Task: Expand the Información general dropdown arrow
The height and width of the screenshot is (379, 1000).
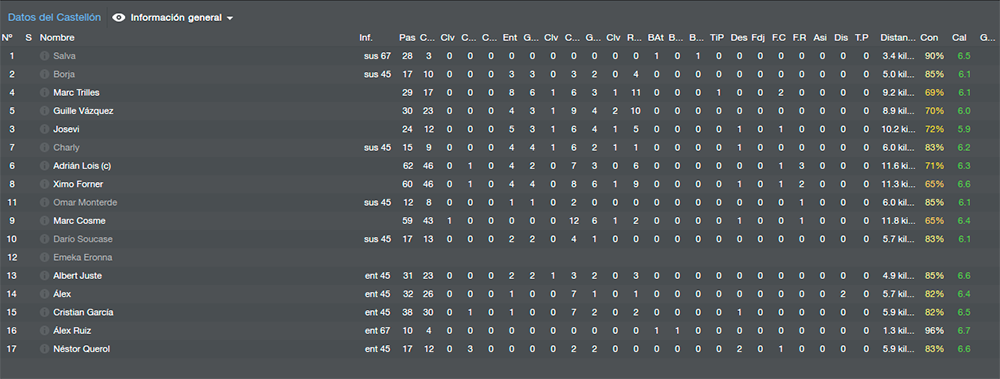Action: 230,19
